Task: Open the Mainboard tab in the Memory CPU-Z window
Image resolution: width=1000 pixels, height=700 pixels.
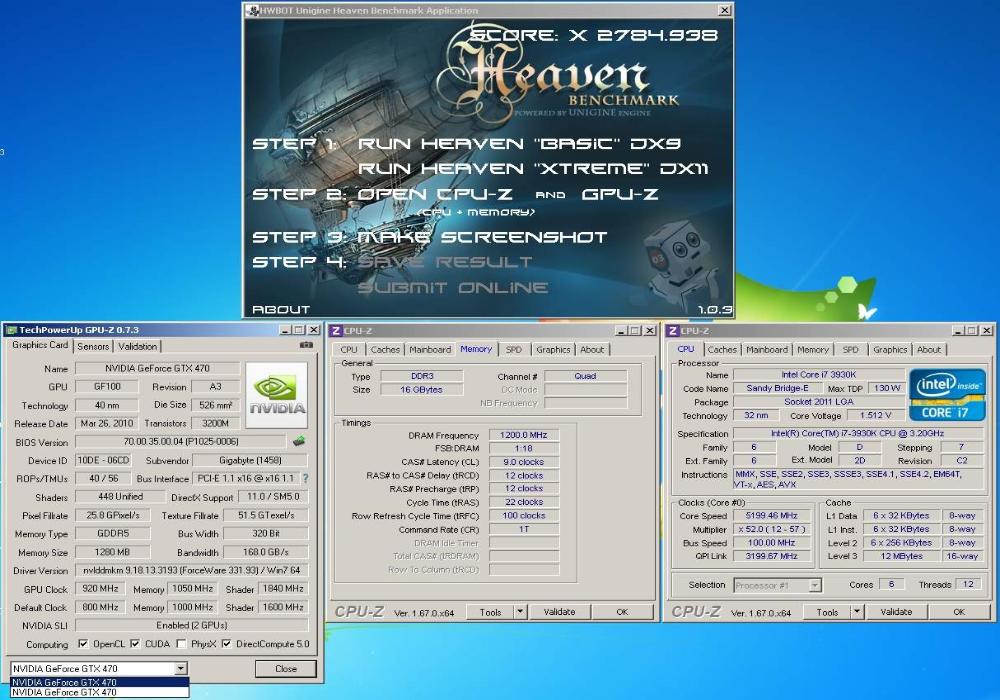Action: pyautogui.click(x=430, y=349)
